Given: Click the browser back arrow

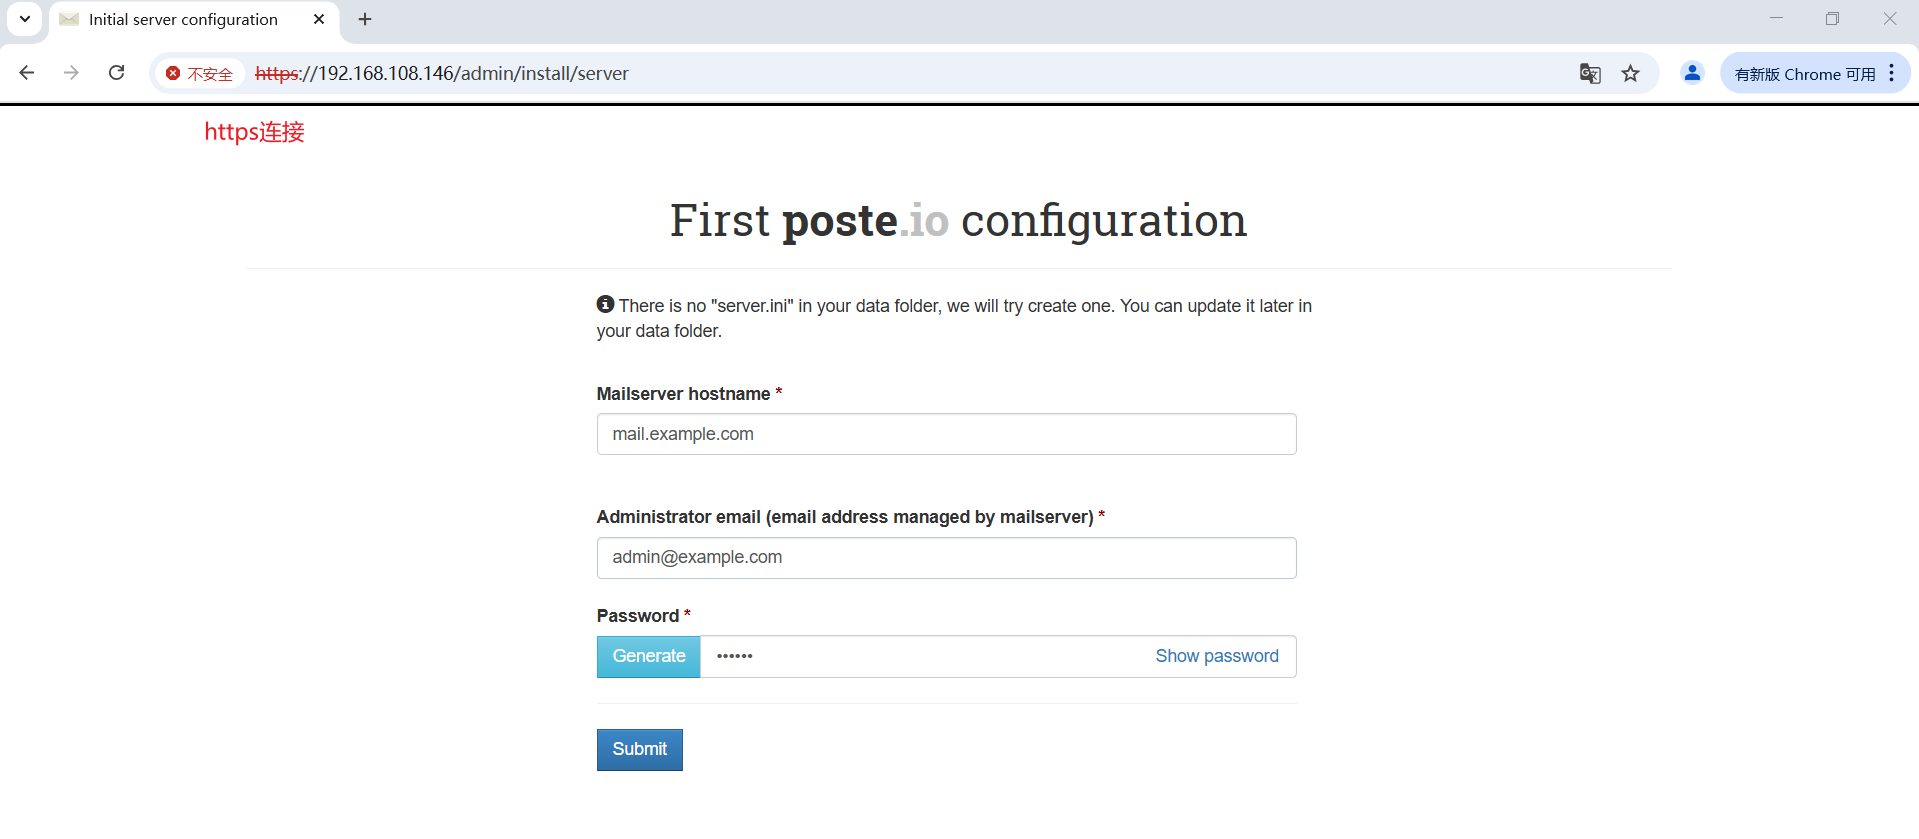Looking at the screenshot, I should (27, 73).
